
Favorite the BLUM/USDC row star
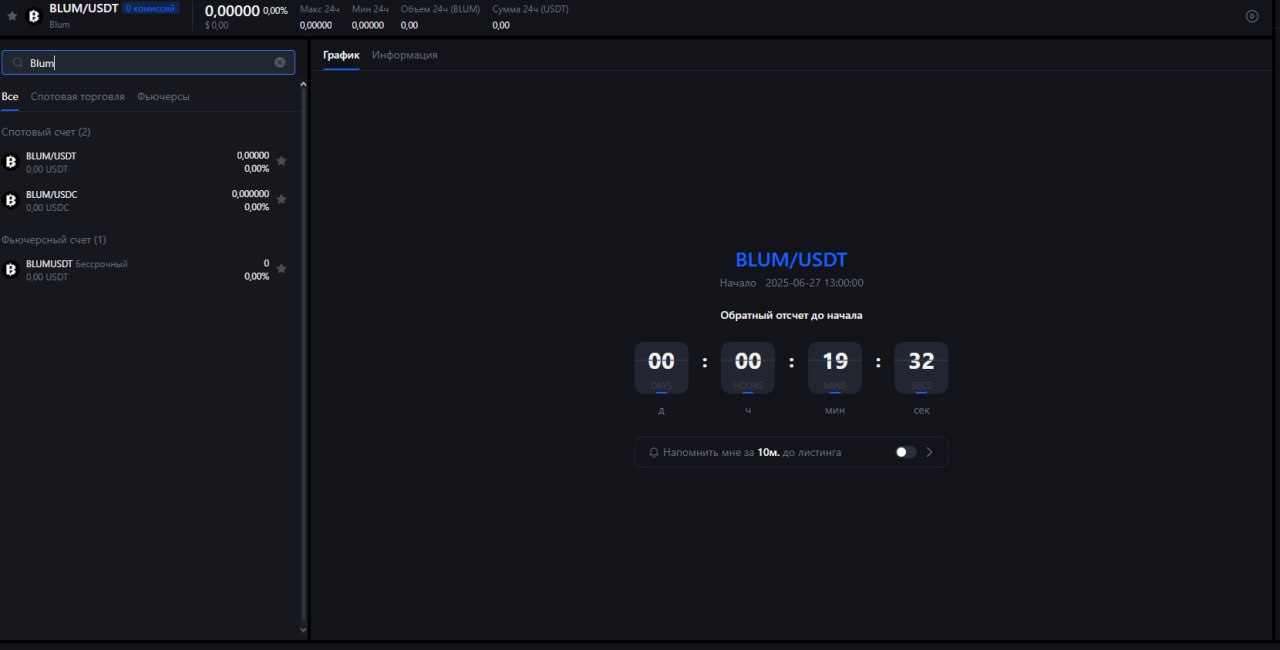[x=281, y=199]
